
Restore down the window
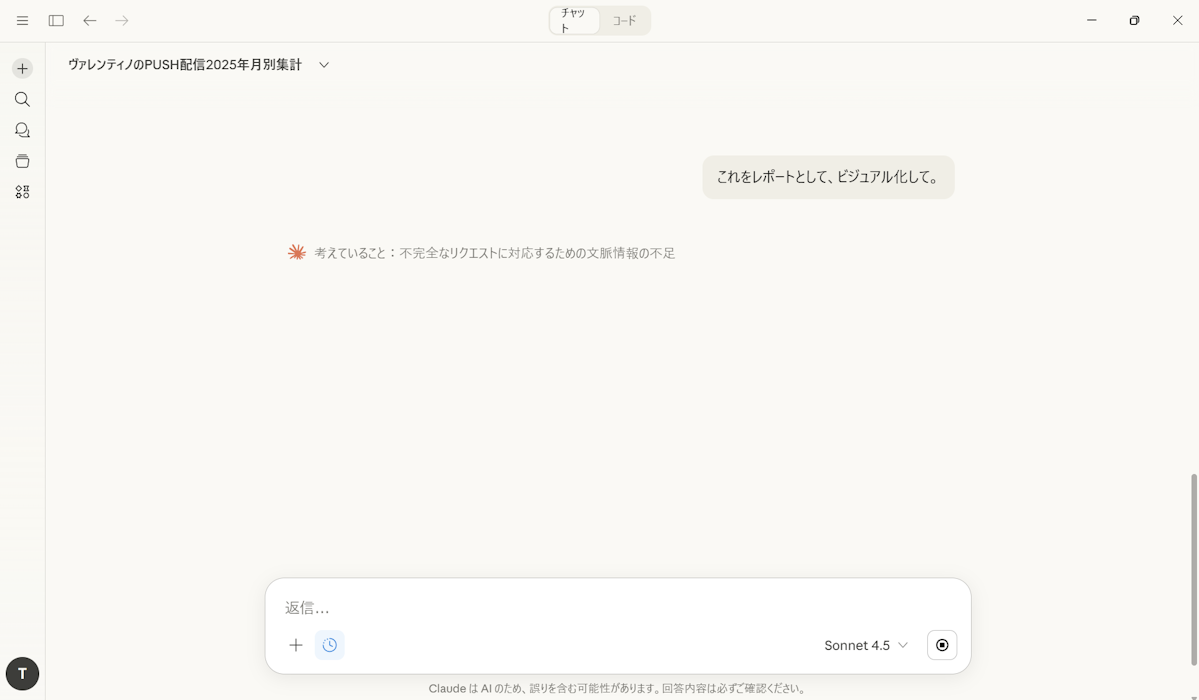click(x=1135, y=21)
